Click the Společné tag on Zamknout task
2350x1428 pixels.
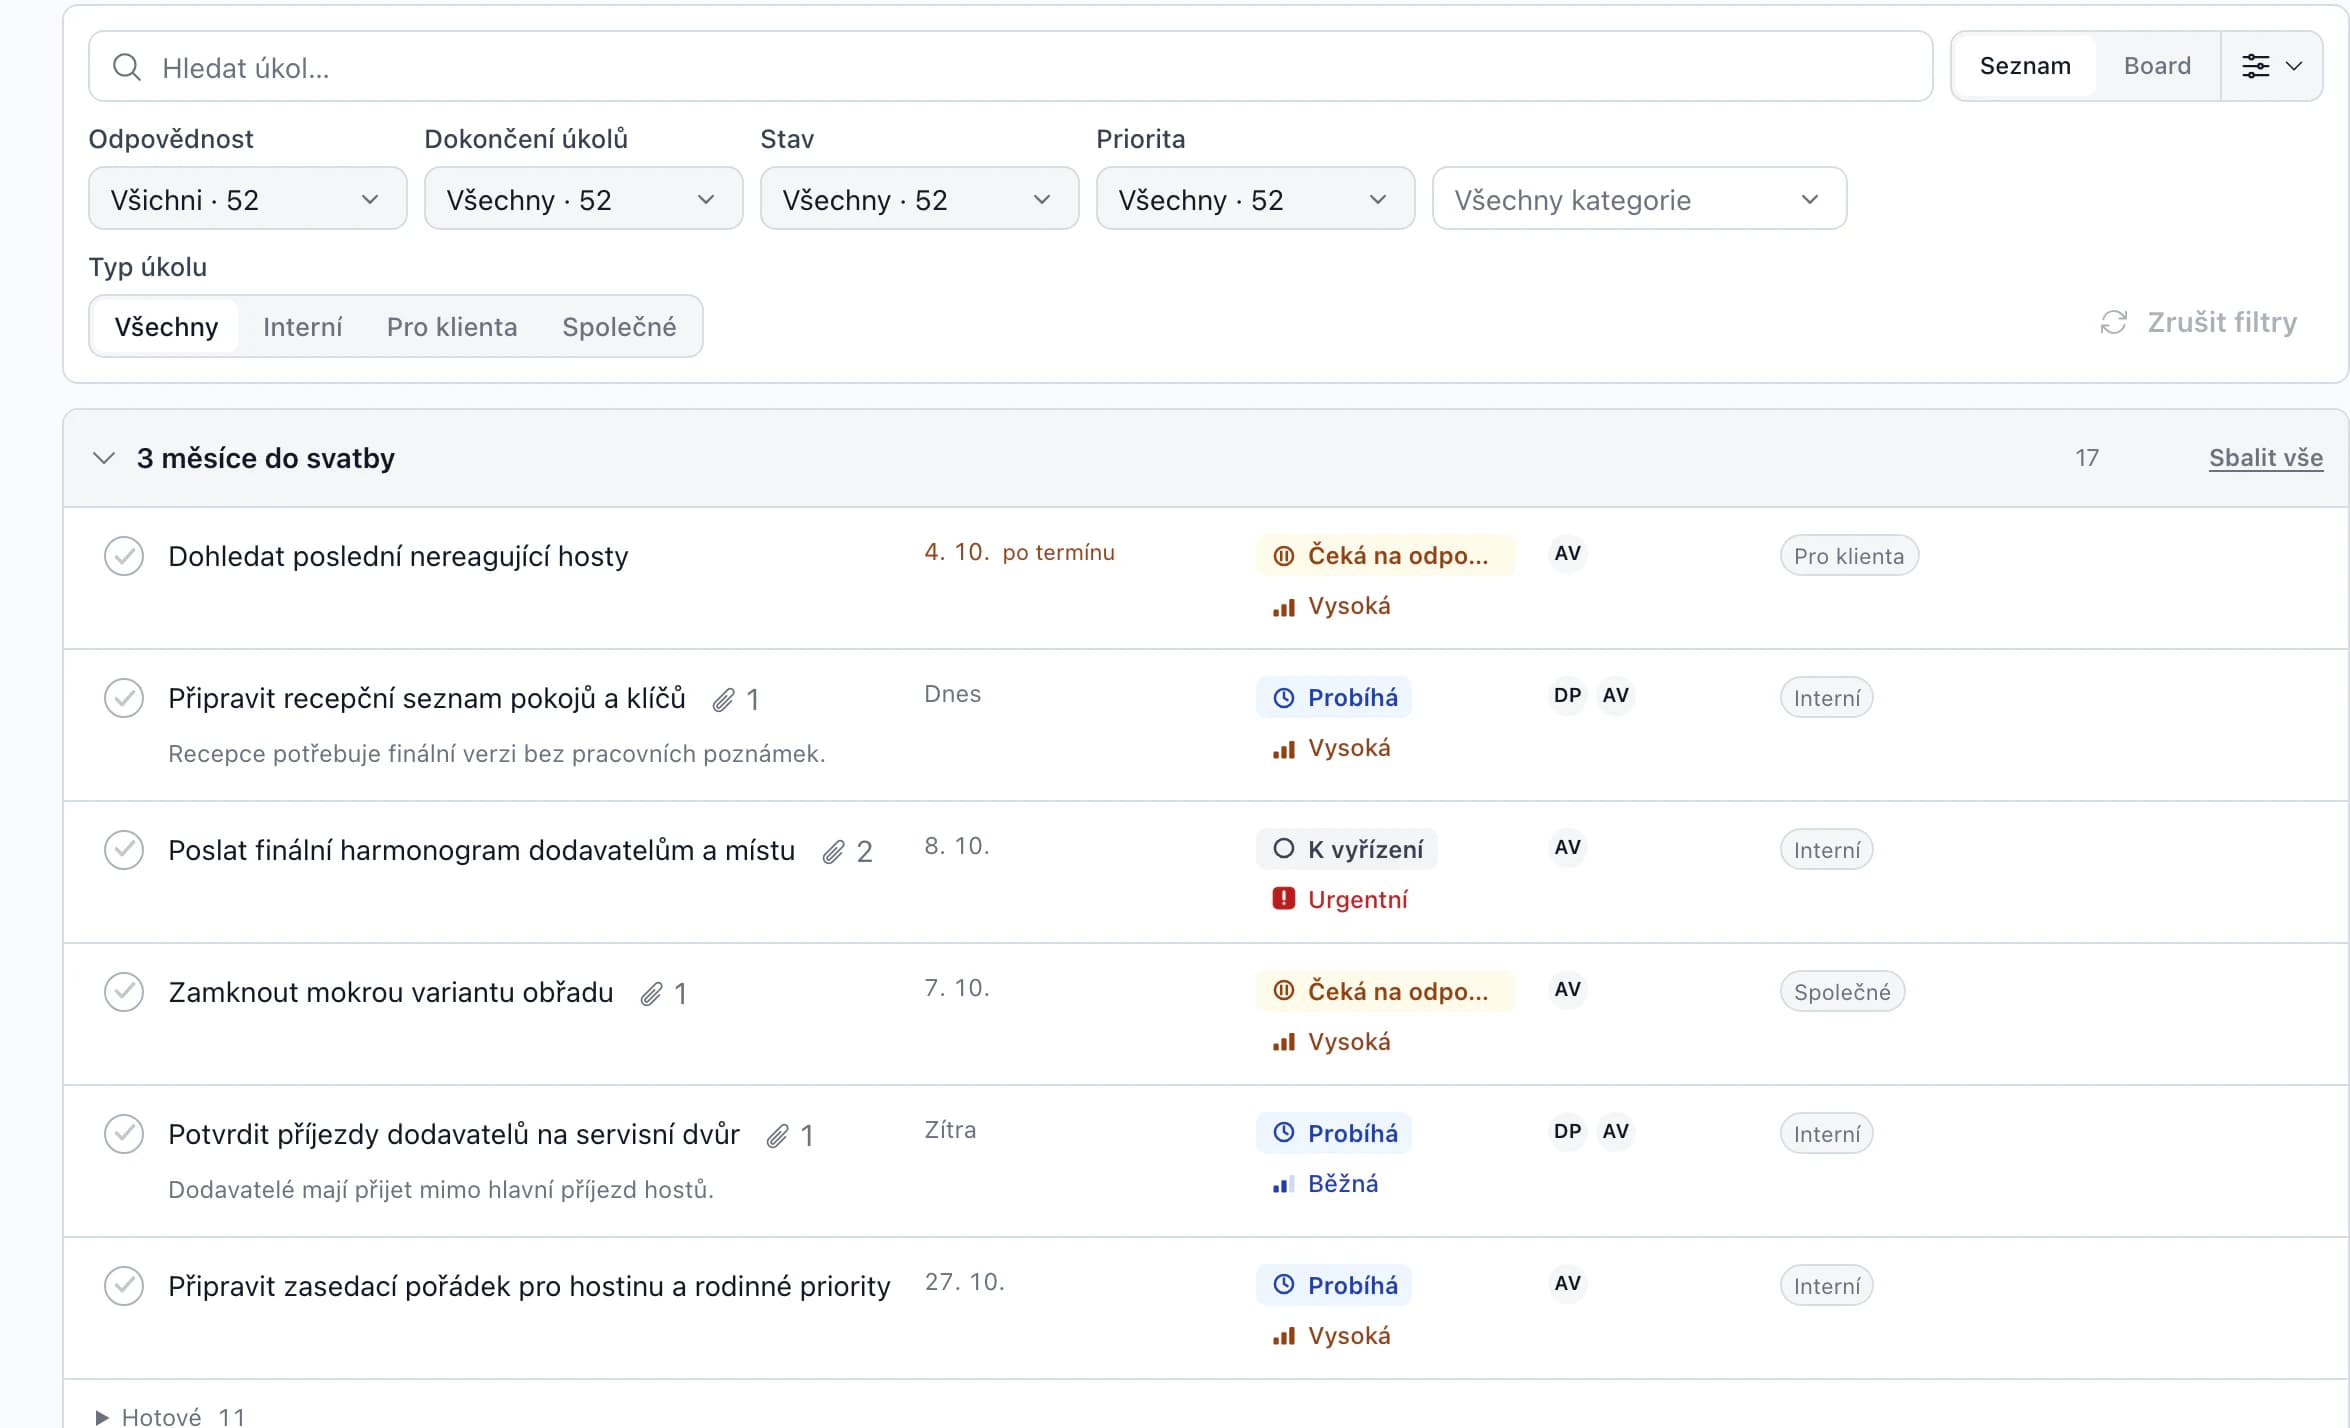(1843, 992)
